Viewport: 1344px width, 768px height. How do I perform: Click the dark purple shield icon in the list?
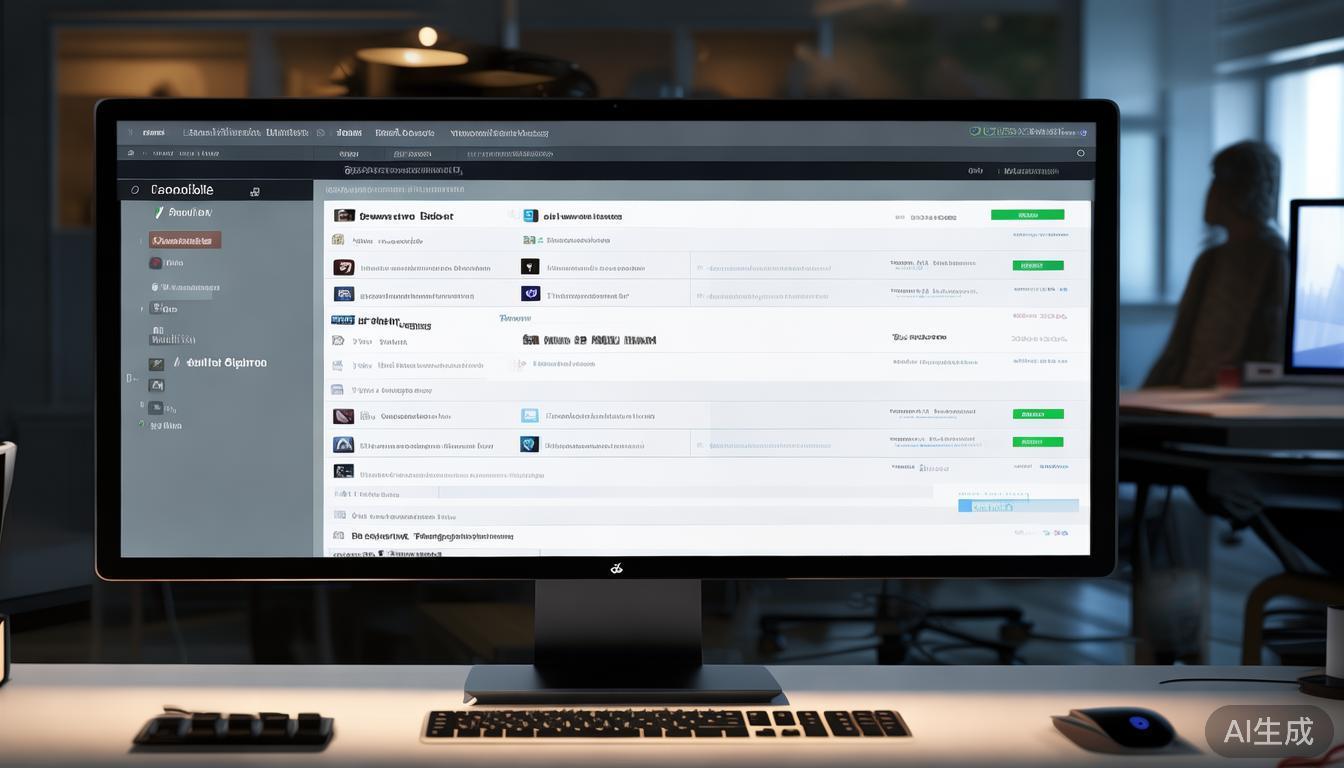coord(530,294)
